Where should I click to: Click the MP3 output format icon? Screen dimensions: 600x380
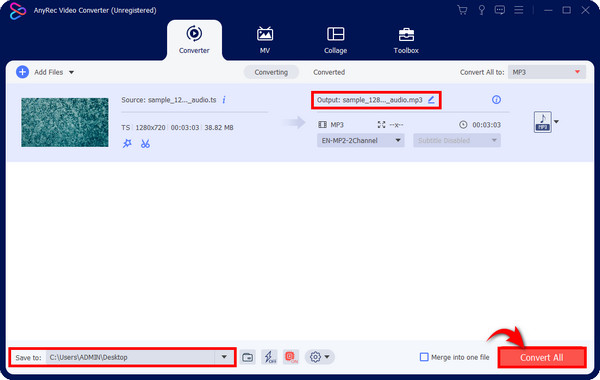pyautogui.click(x=543, y=122)
